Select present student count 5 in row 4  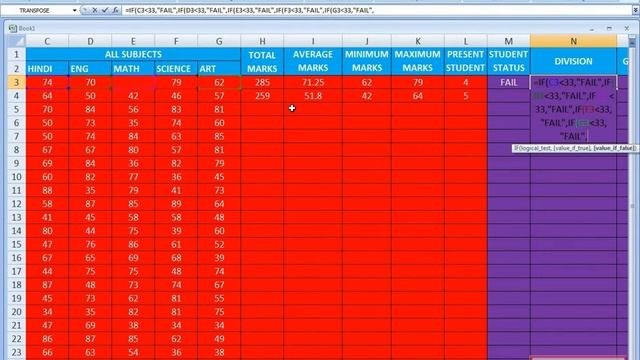click(x=466, y=96)
